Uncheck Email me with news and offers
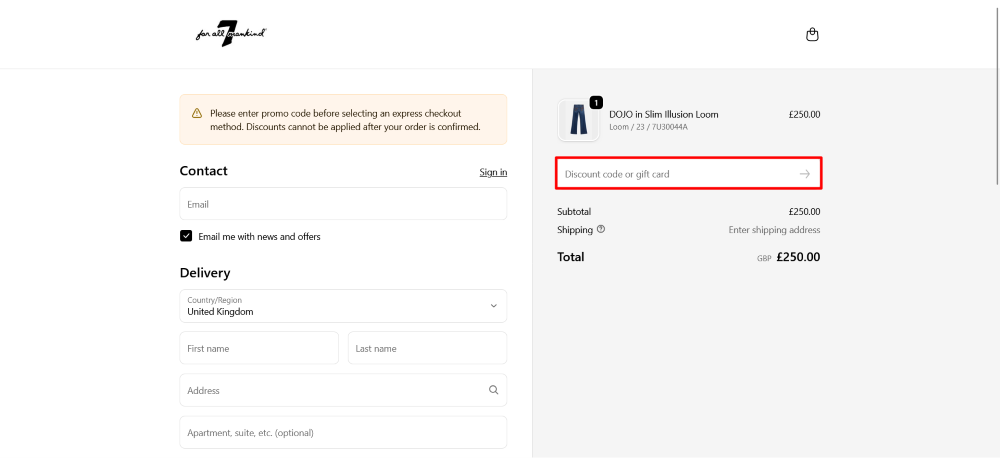Viewport: 1000px width, 458px height. point(186,236)
